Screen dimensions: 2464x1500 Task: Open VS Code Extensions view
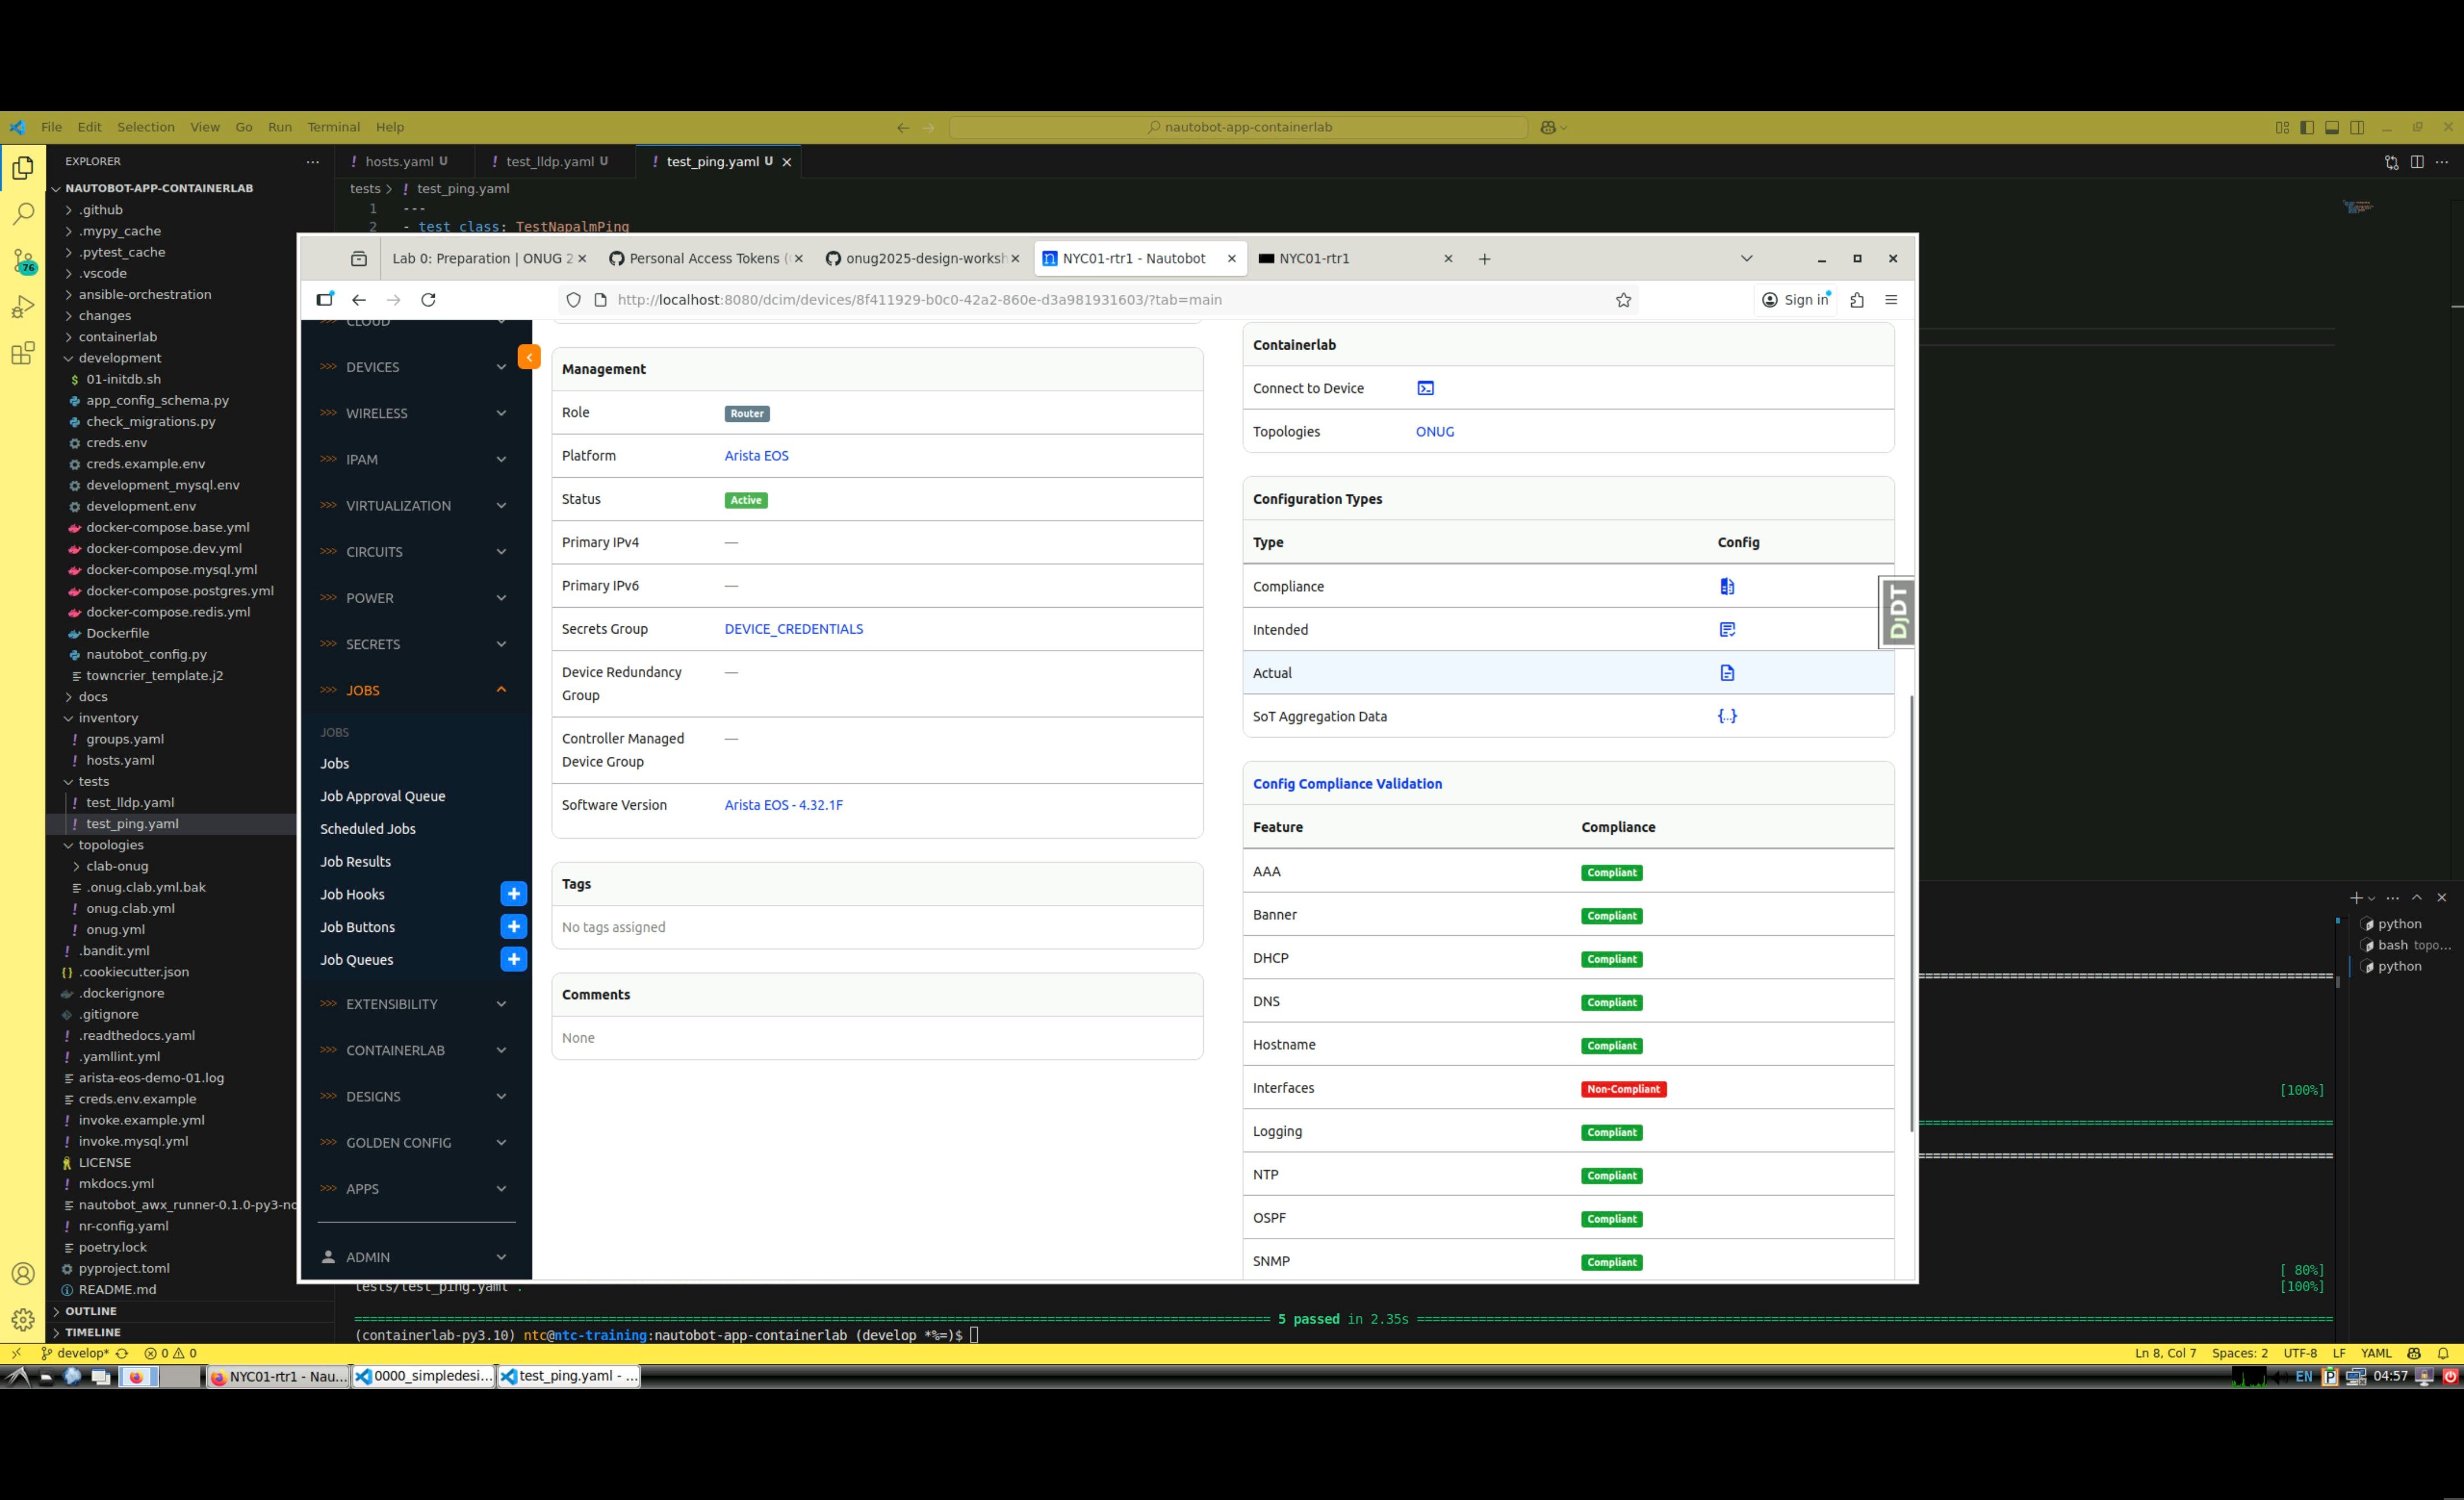coord(23,353)
